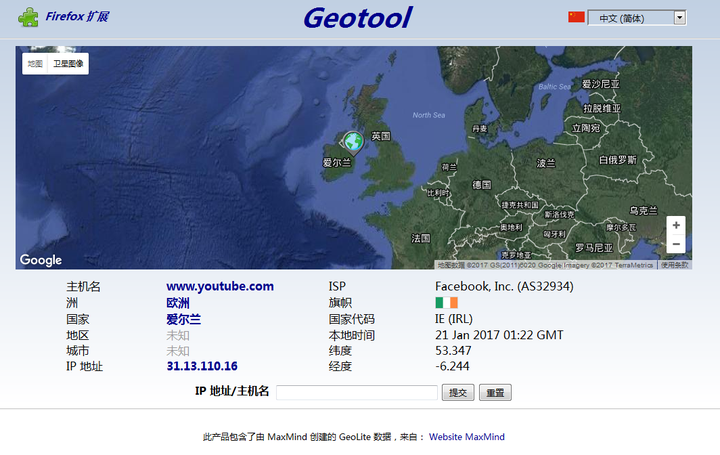Image resolution: width=720 pixels, height=455 pixels.
Task: Click the North Sea label on map
Action: (428, 115)
